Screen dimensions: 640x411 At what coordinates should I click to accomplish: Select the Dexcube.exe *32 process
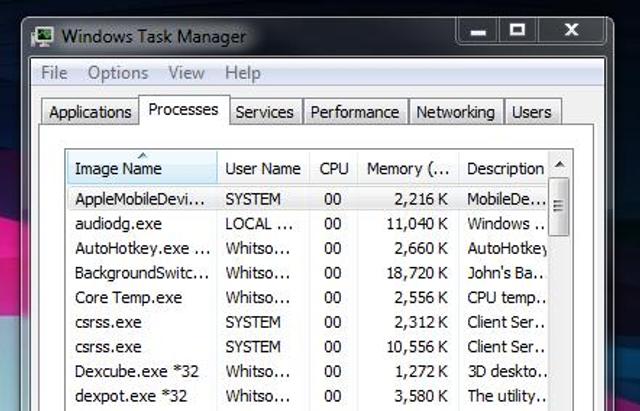tap(309, 371)
